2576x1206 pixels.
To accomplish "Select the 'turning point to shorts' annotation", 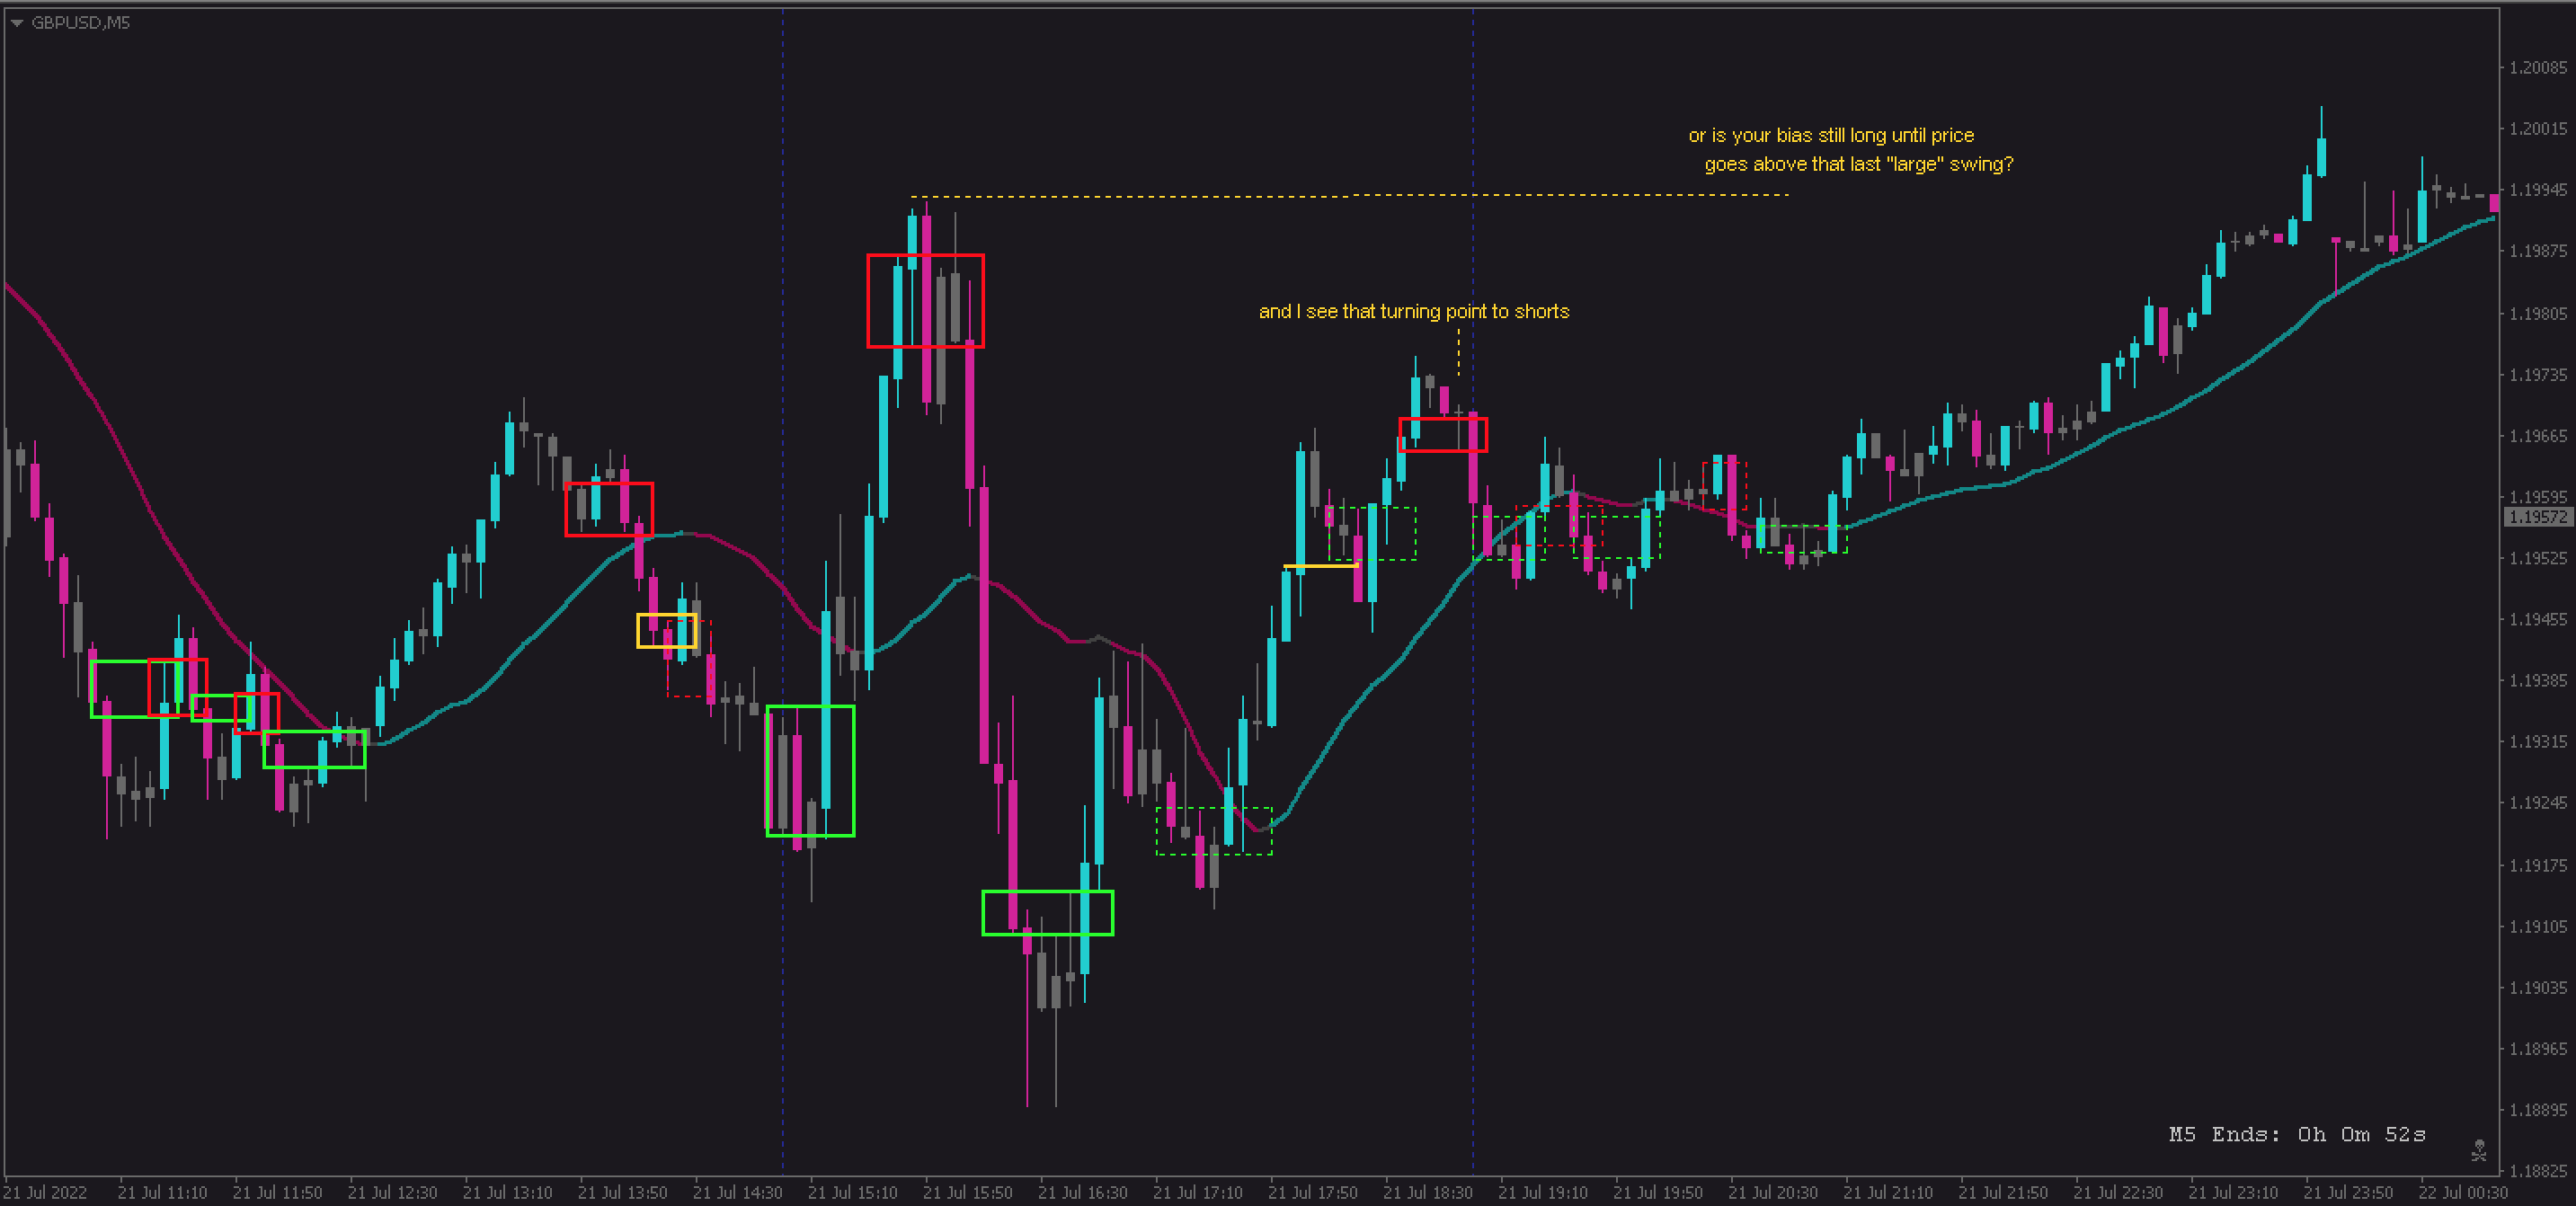I will [x=1413, y=312].
